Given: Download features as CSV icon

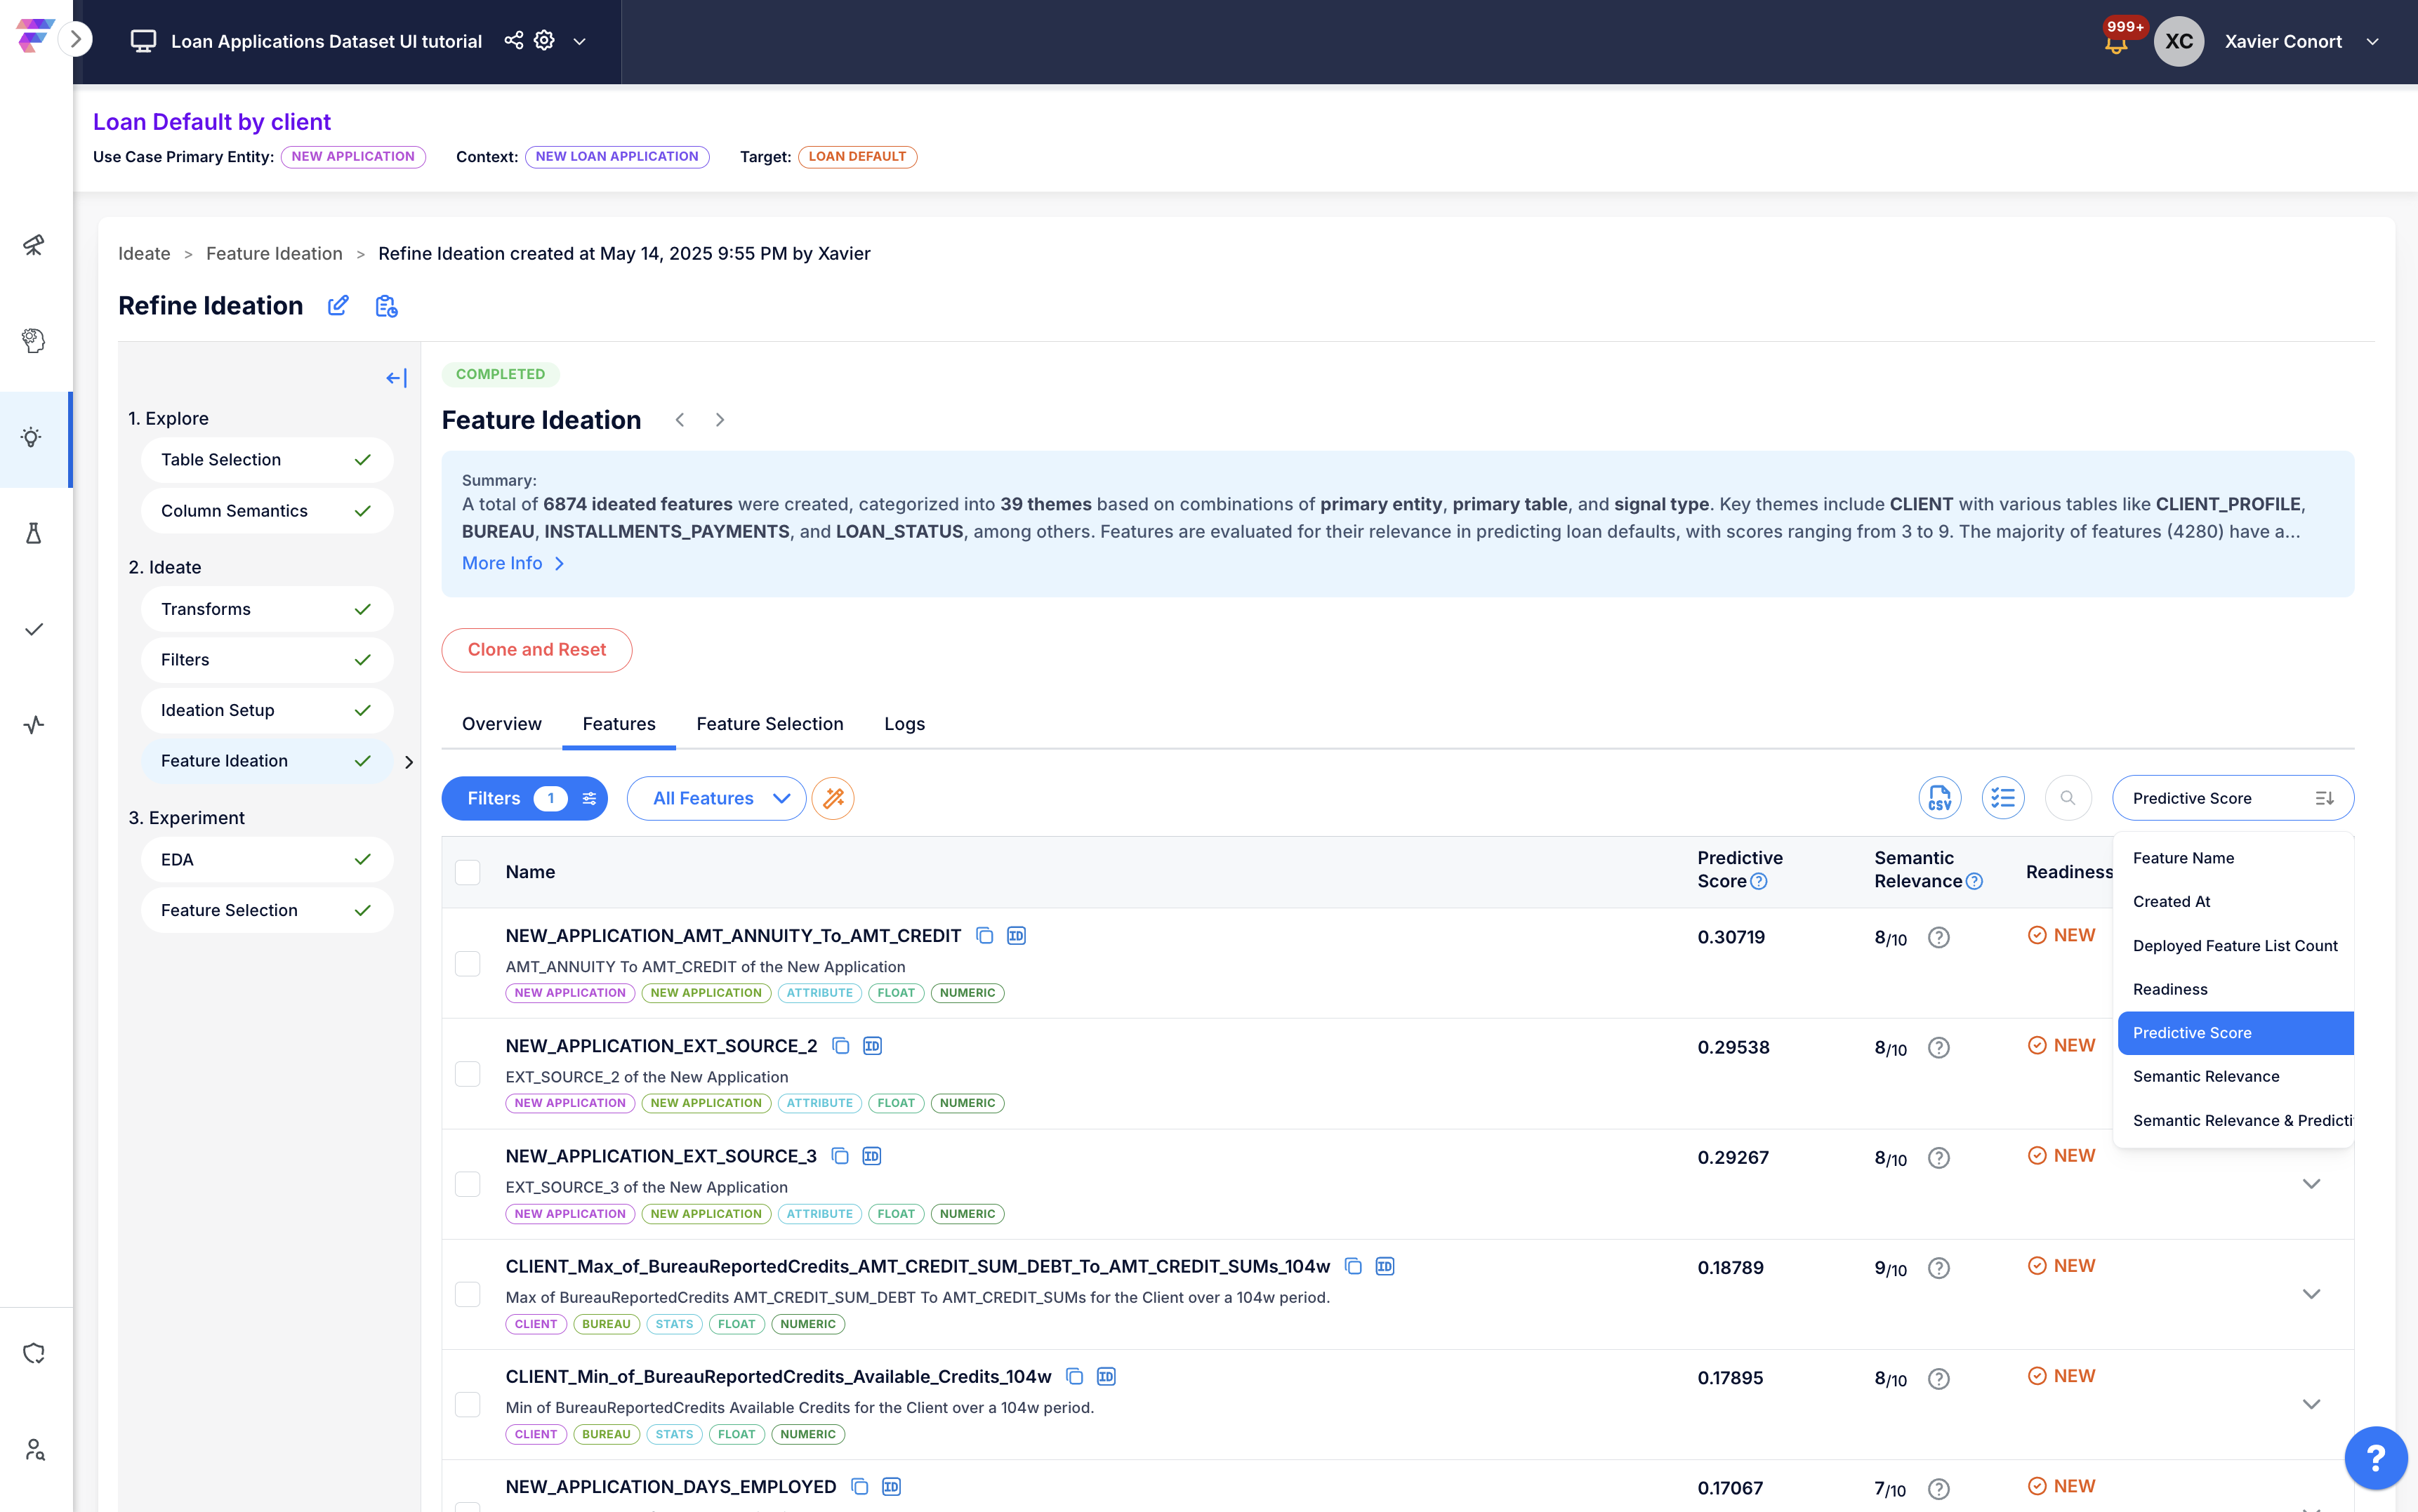Looking at the screenshot, I should 1939,798.
